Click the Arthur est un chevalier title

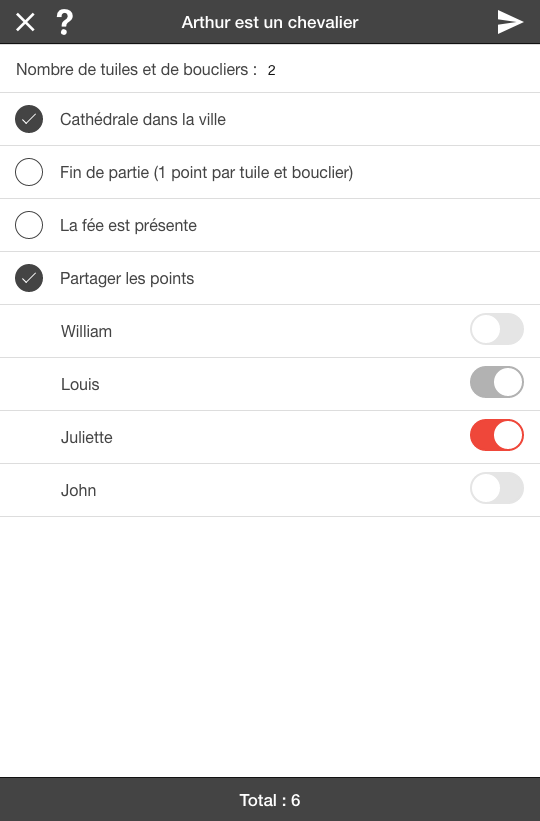(x=270, y=23)
